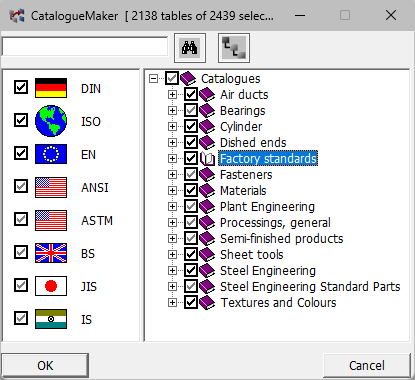
Task: Toggle the EN standard checkbox
Action: tap(21, 153)
